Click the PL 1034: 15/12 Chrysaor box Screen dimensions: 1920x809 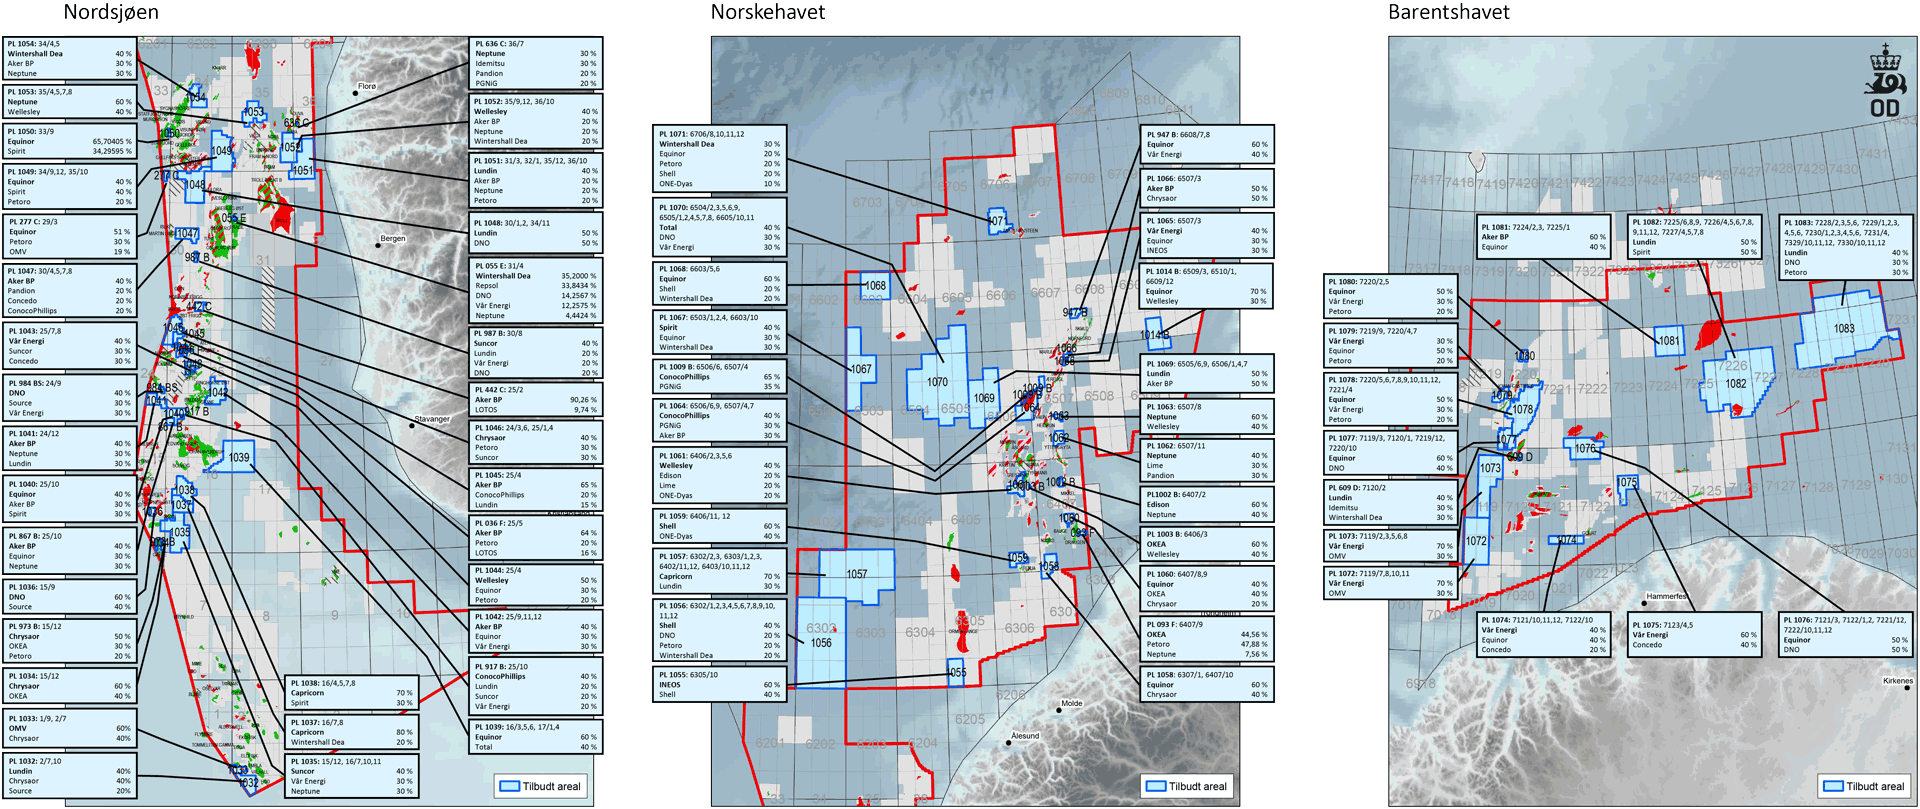tap(69, 686)
